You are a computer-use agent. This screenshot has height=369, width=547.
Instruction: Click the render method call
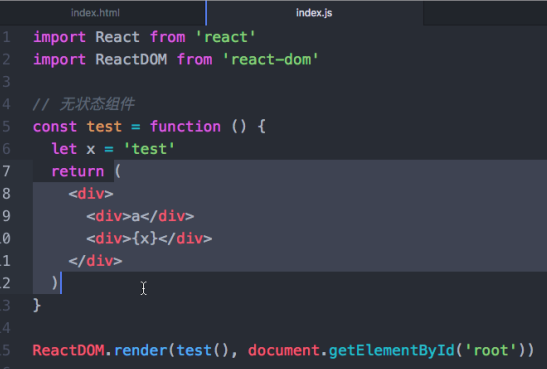click(x=141, y=350)
